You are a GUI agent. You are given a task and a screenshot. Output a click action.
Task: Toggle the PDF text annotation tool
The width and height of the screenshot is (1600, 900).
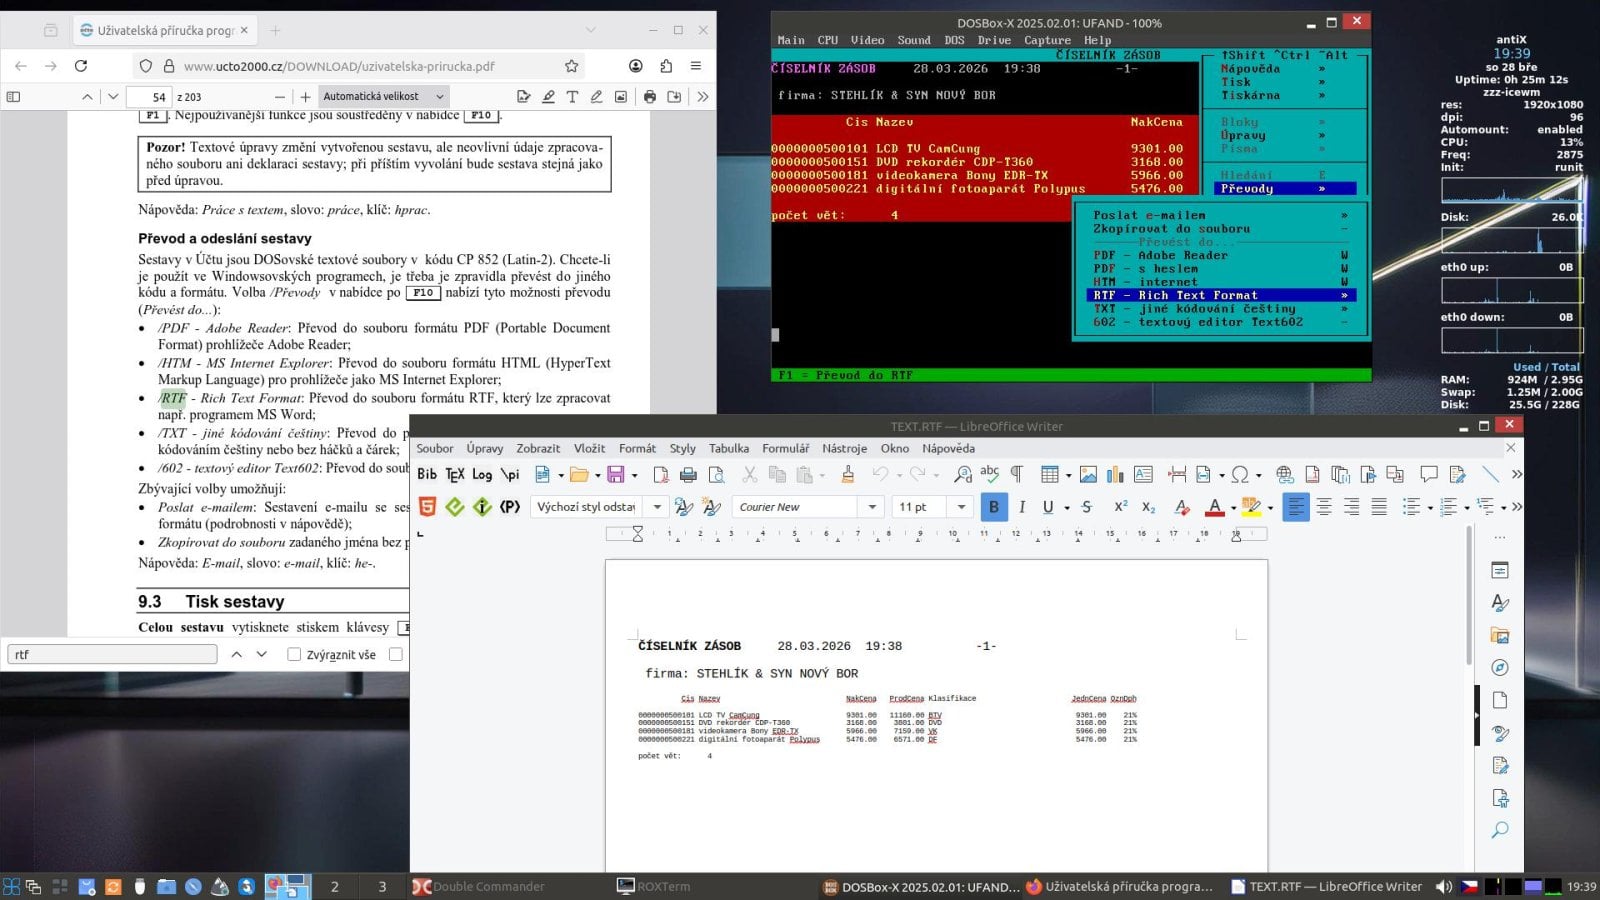572,97
